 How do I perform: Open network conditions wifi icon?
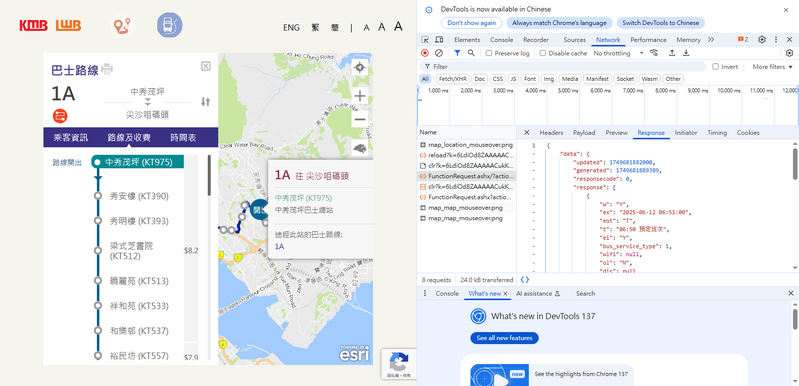click(654, 53)
